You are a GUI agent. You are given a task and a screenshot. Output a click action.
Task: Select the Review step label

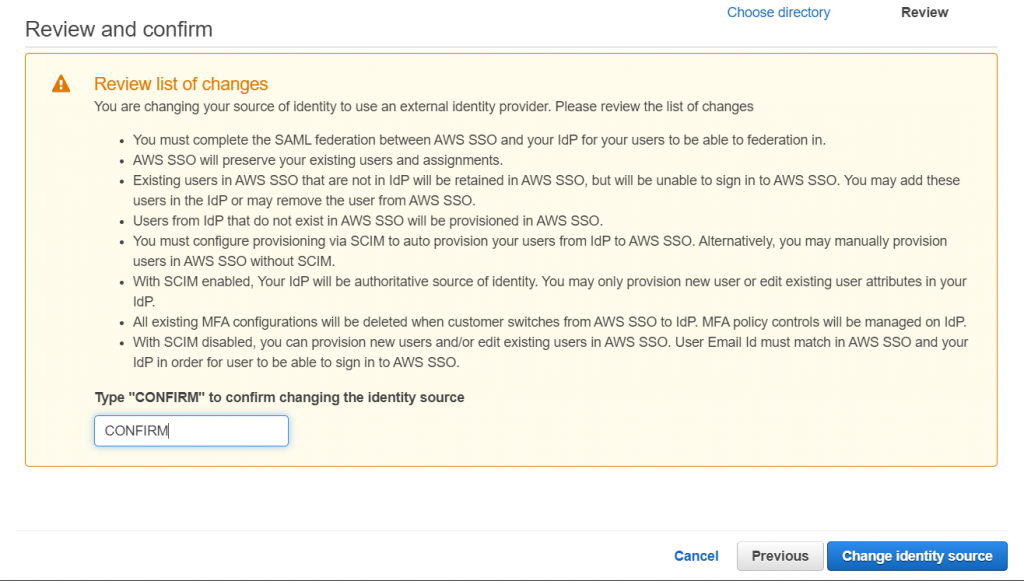924,12
